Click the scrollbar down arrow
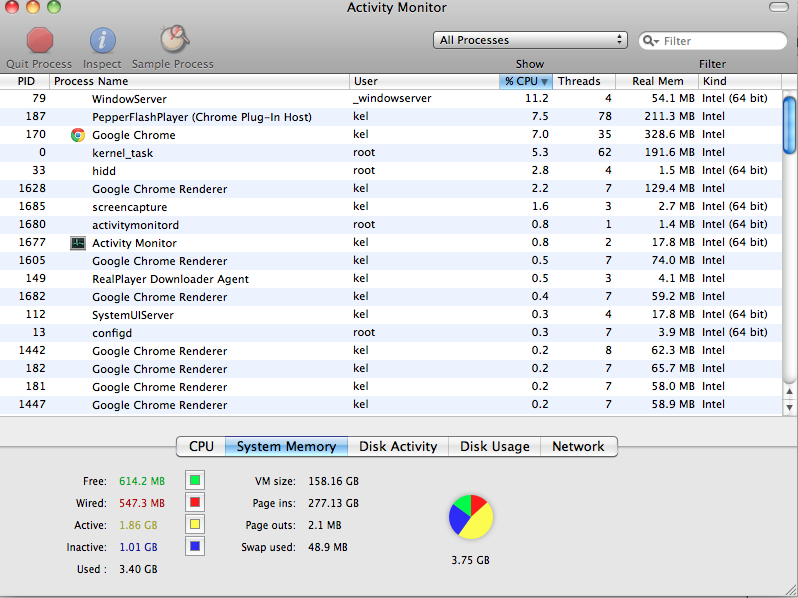798x598 pixels. click(x=789, y=407)
